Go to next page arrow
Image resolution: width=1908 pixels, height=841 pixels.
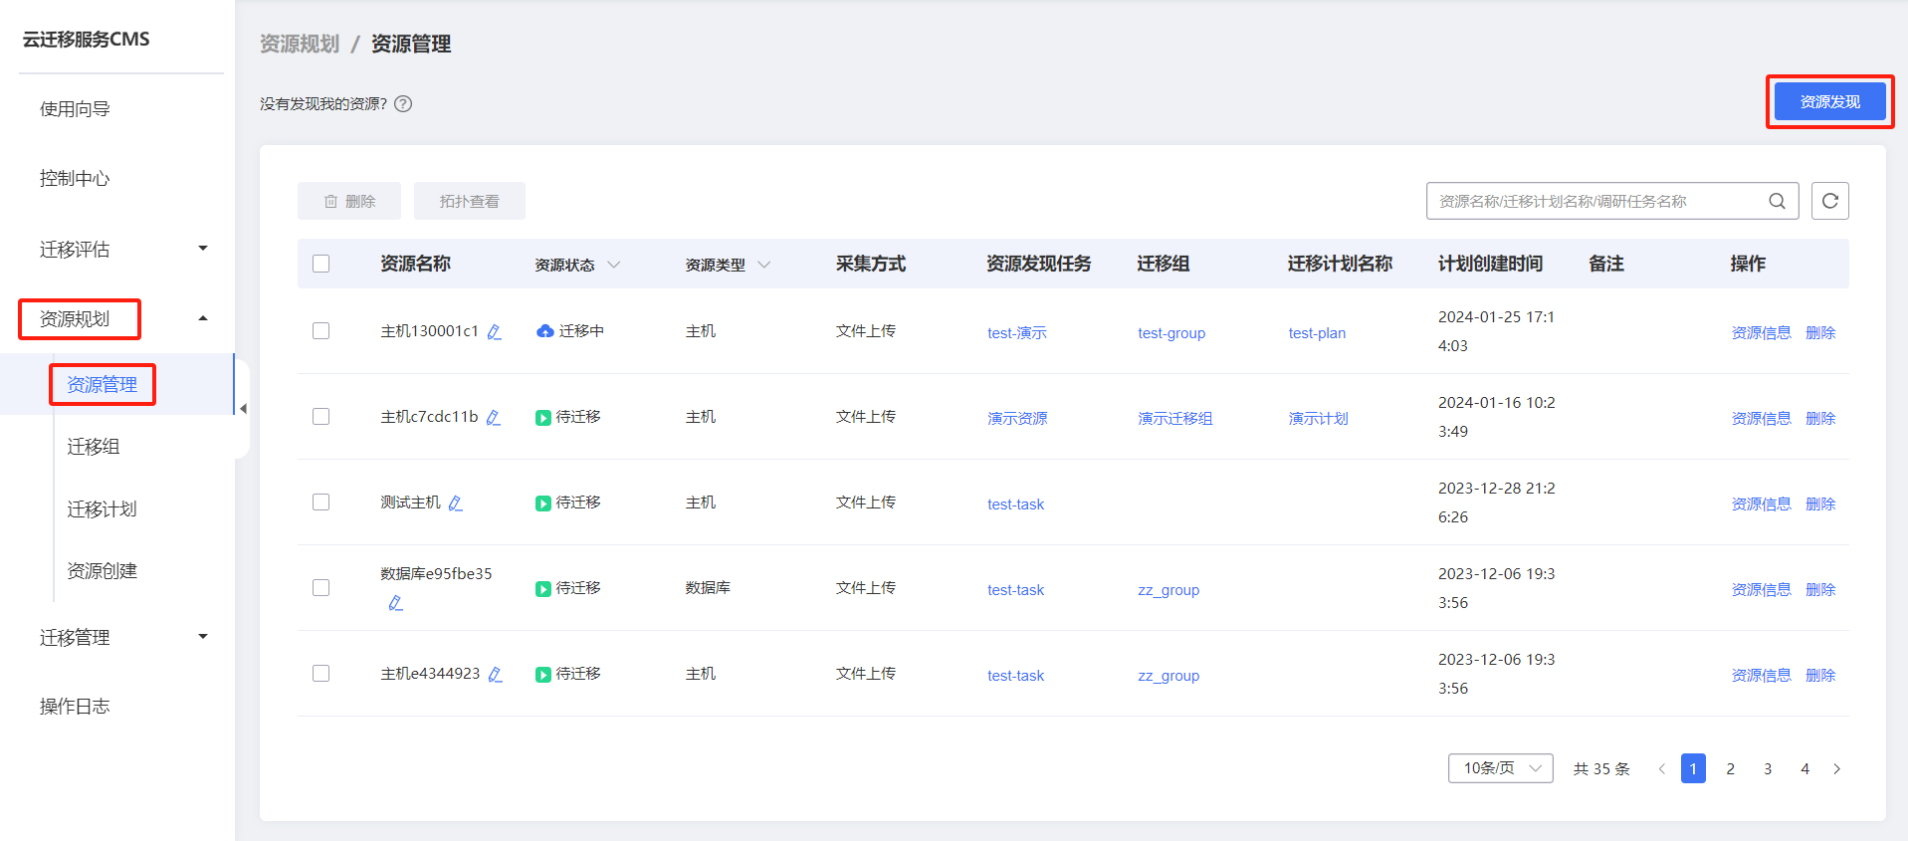pos(1837,769)
